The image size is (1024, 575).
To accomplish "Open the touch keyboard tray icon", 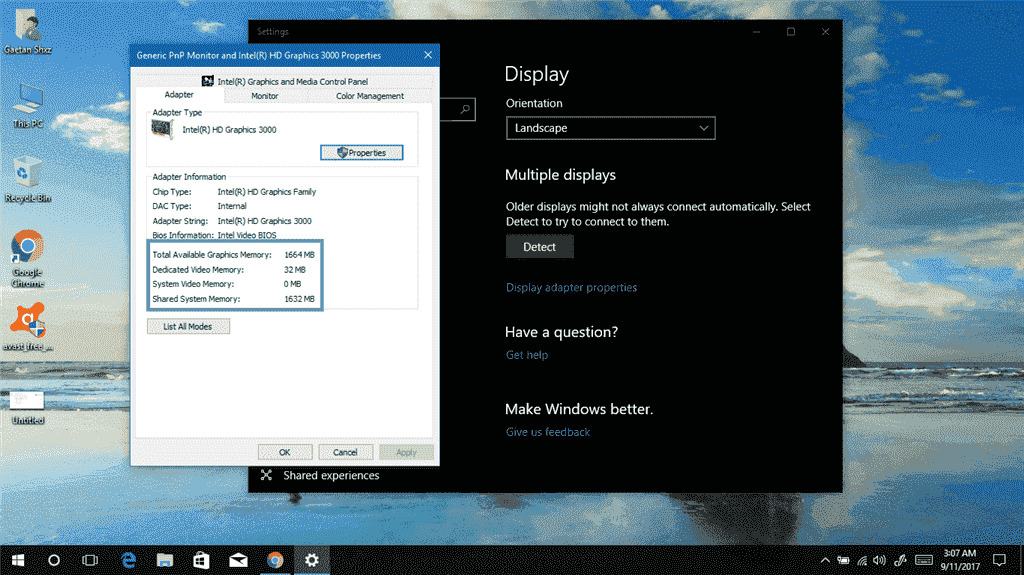I will 923,560.
